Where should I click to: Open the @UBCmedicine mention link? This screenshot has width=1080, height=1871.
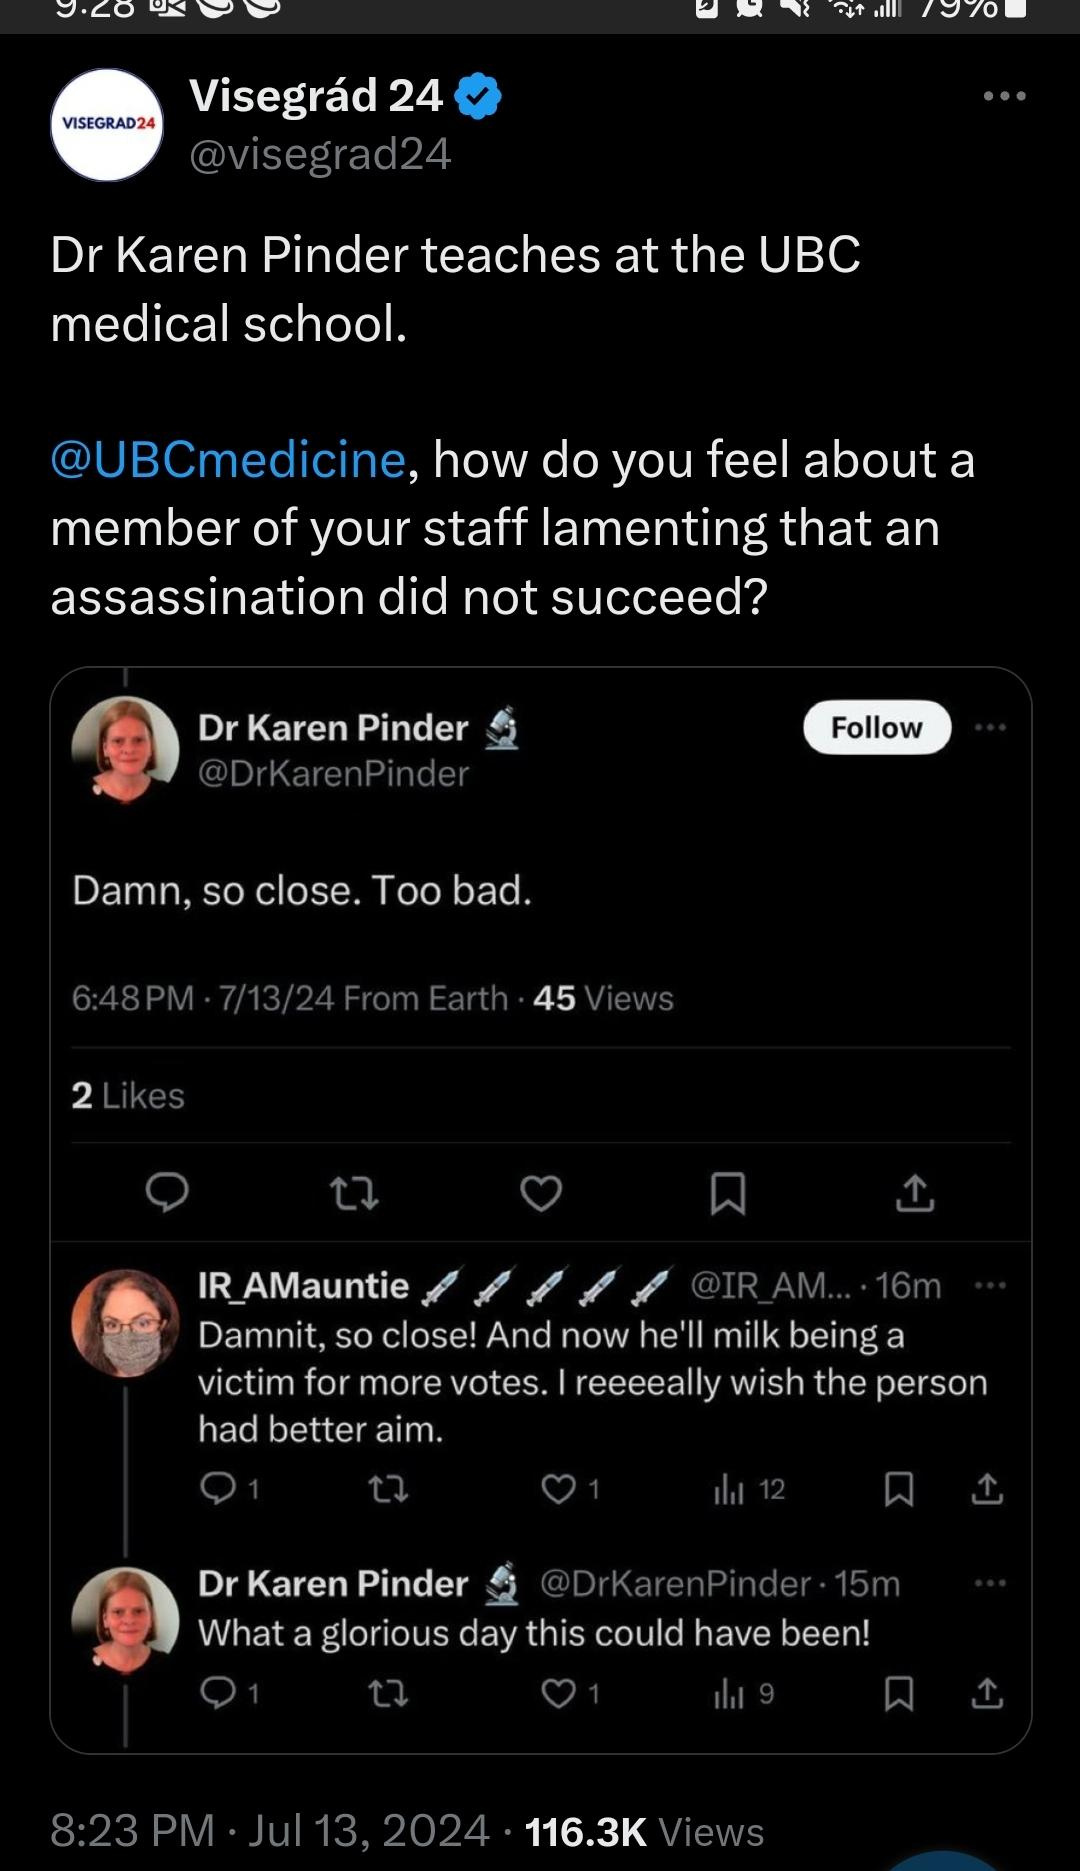[228, 460]
